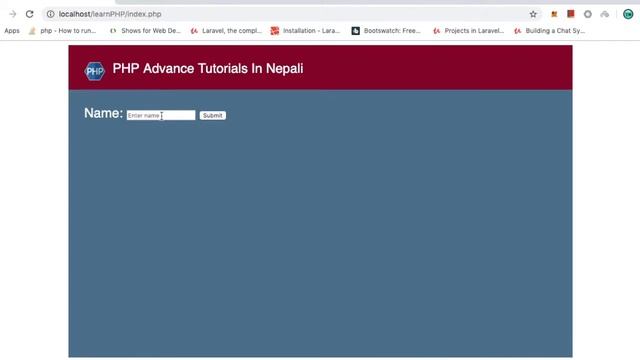
Task: Click the 'Name:' label
Action: coord(103,113)
